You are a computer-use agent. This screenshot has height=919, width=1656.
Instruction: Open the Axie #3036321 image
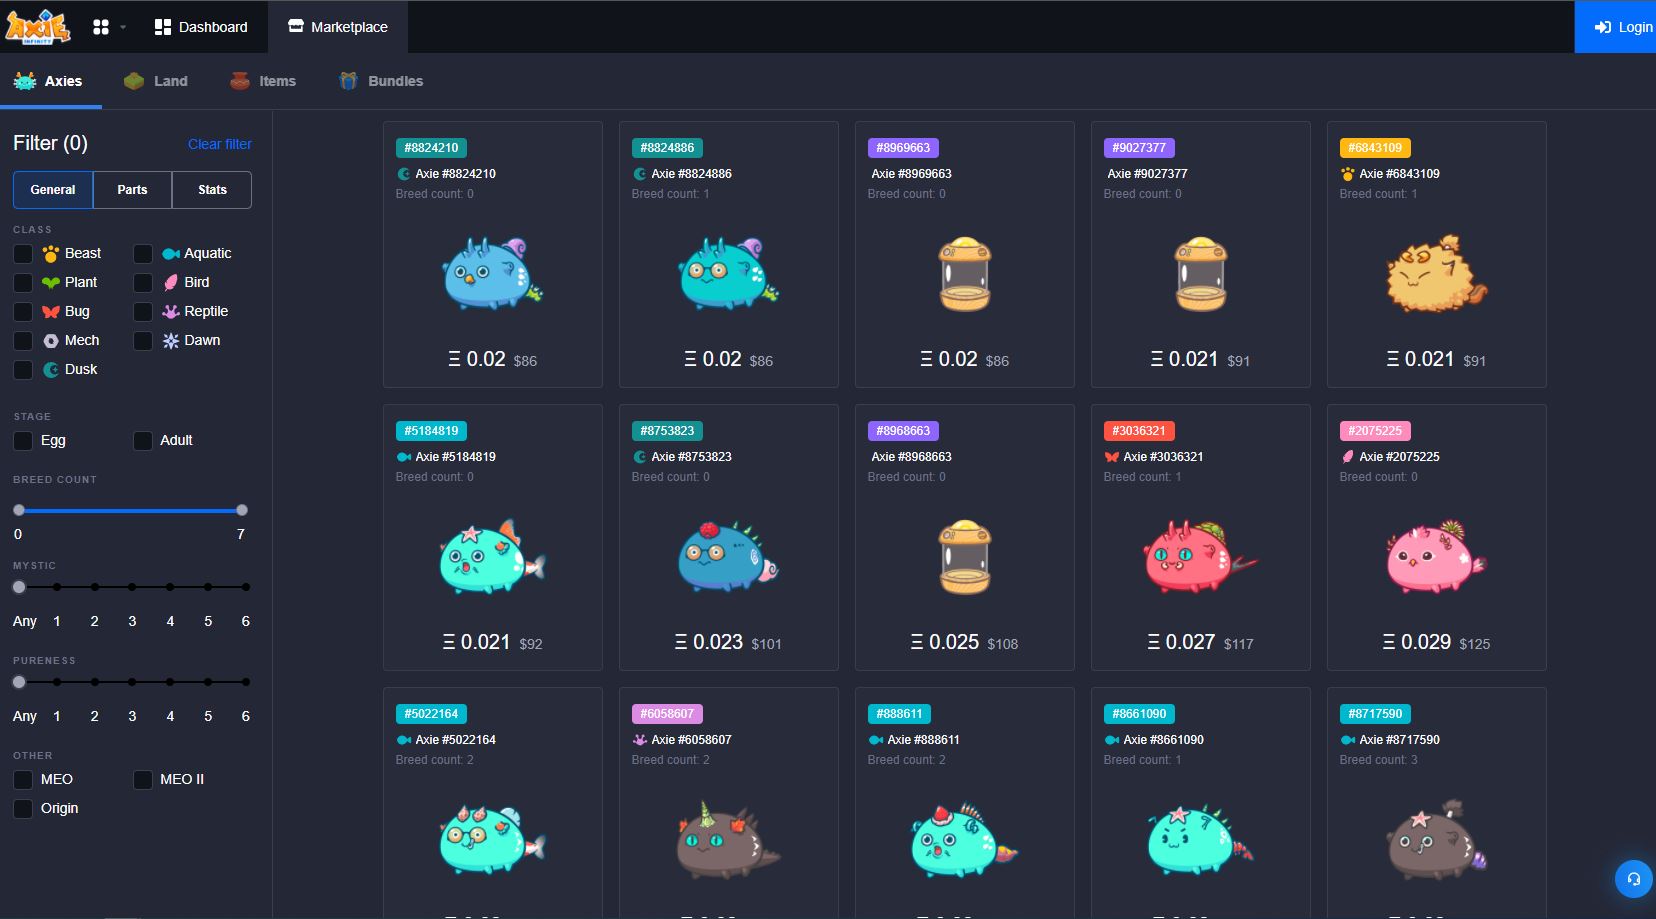point(1200,556)
